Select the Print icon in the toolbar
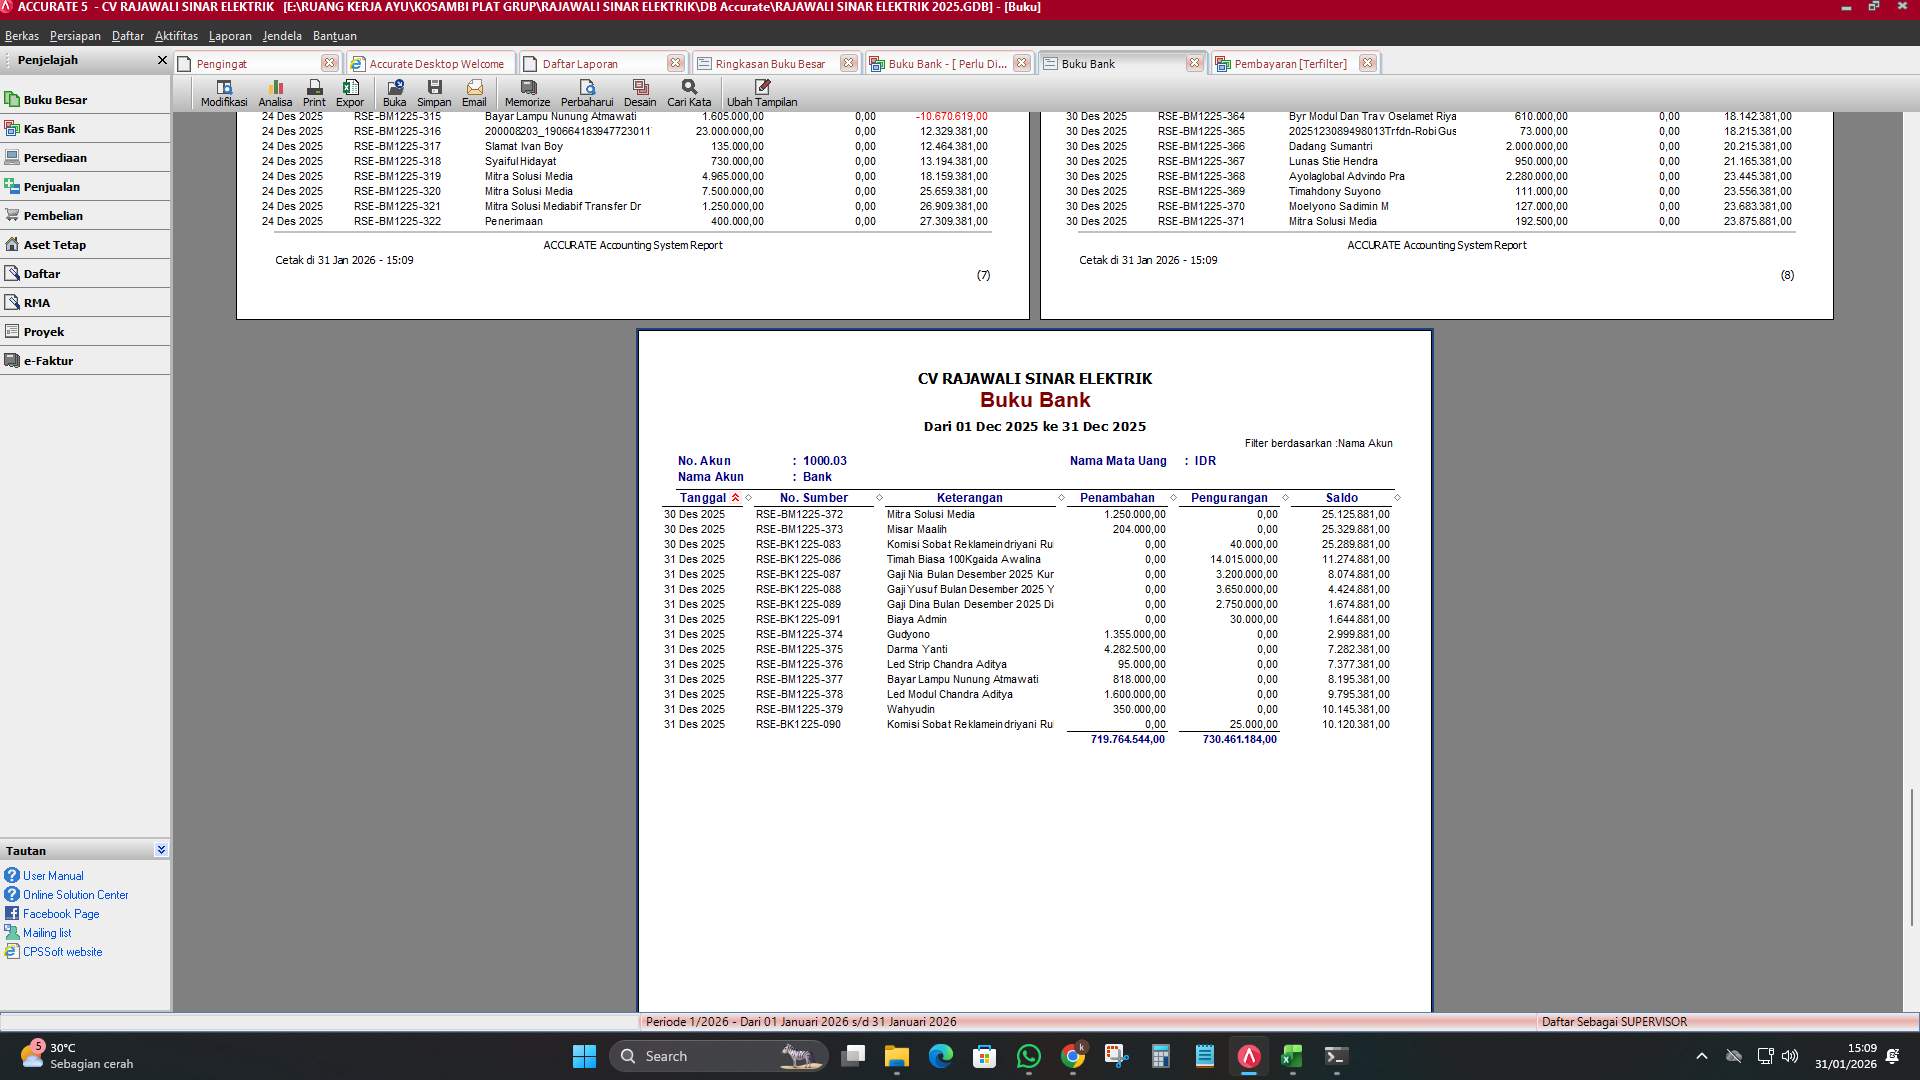Image resolution: width=1920 pixels, height=1080 pixels. (314, 93)
